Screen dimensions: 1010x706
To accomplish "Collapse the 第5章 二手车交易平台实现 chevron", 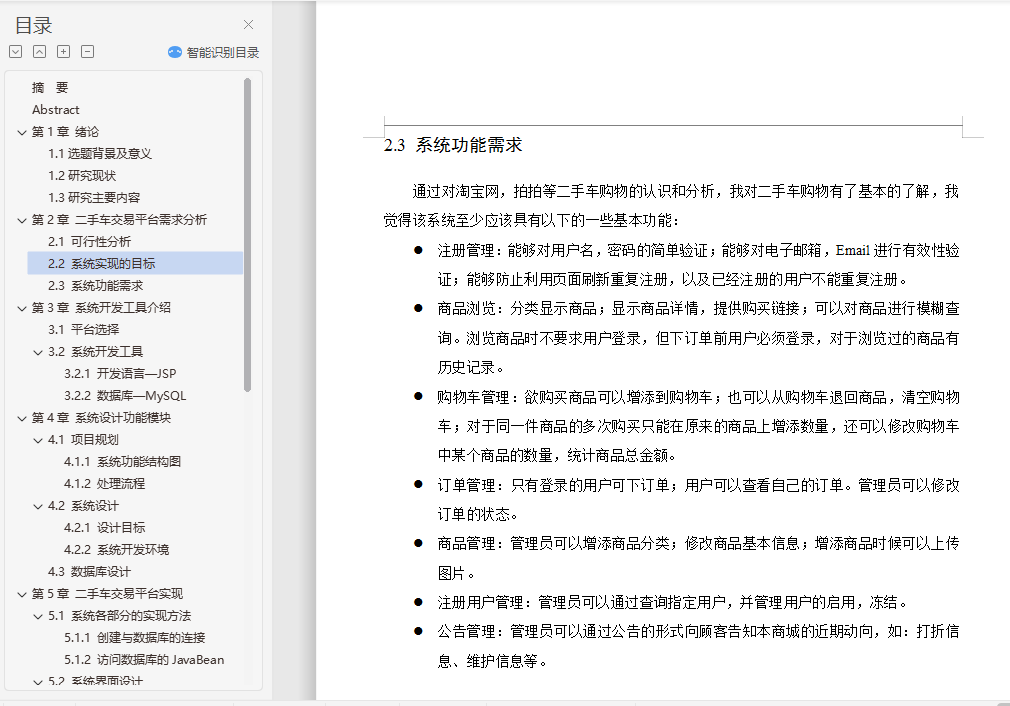I will coord(22,595).
